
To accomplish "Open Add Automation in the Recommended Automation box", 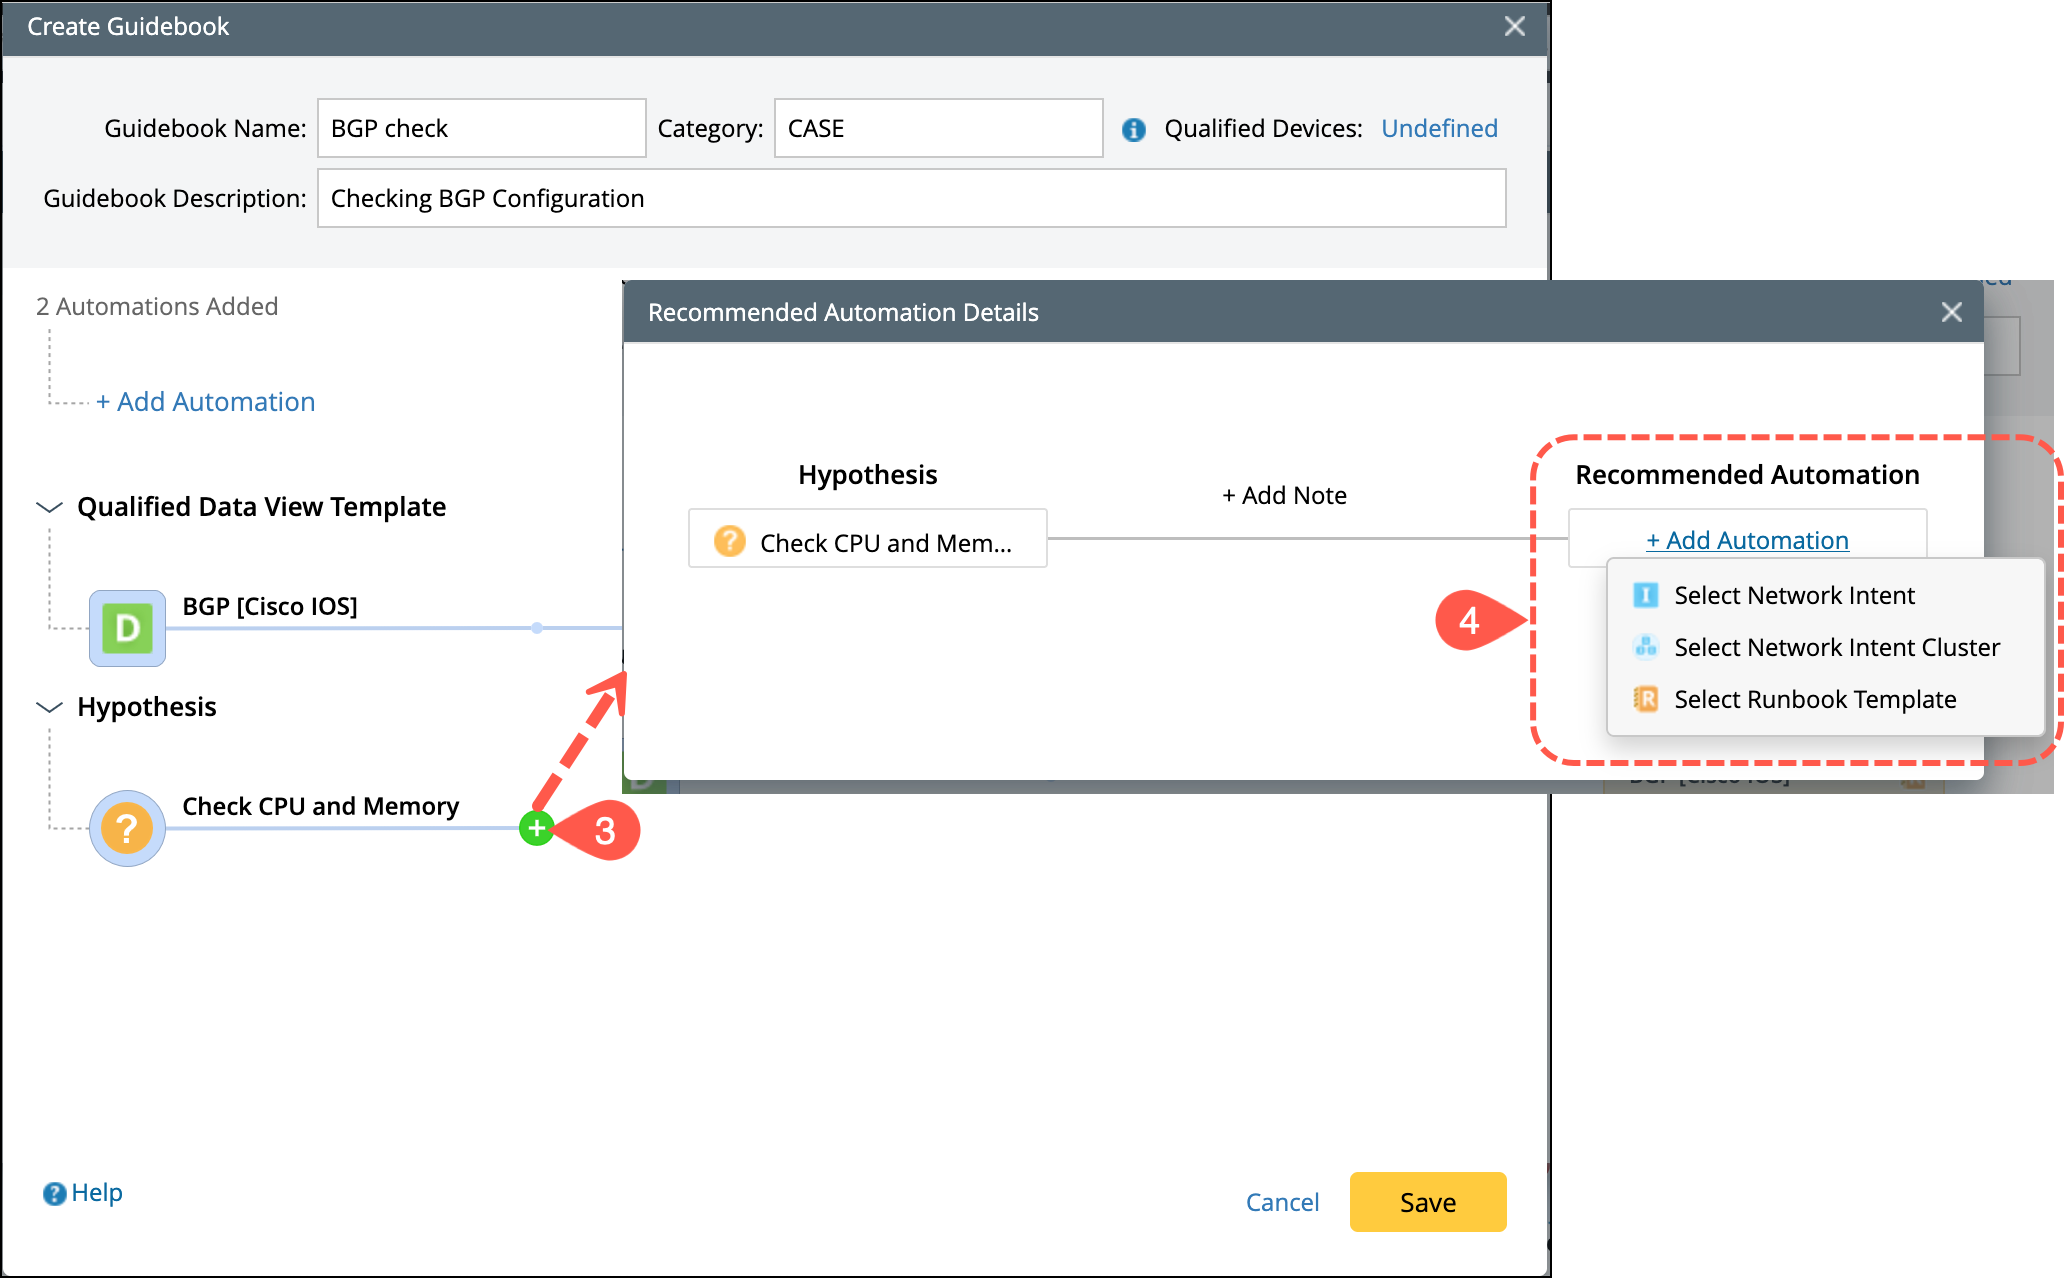I will point(1747,540).
